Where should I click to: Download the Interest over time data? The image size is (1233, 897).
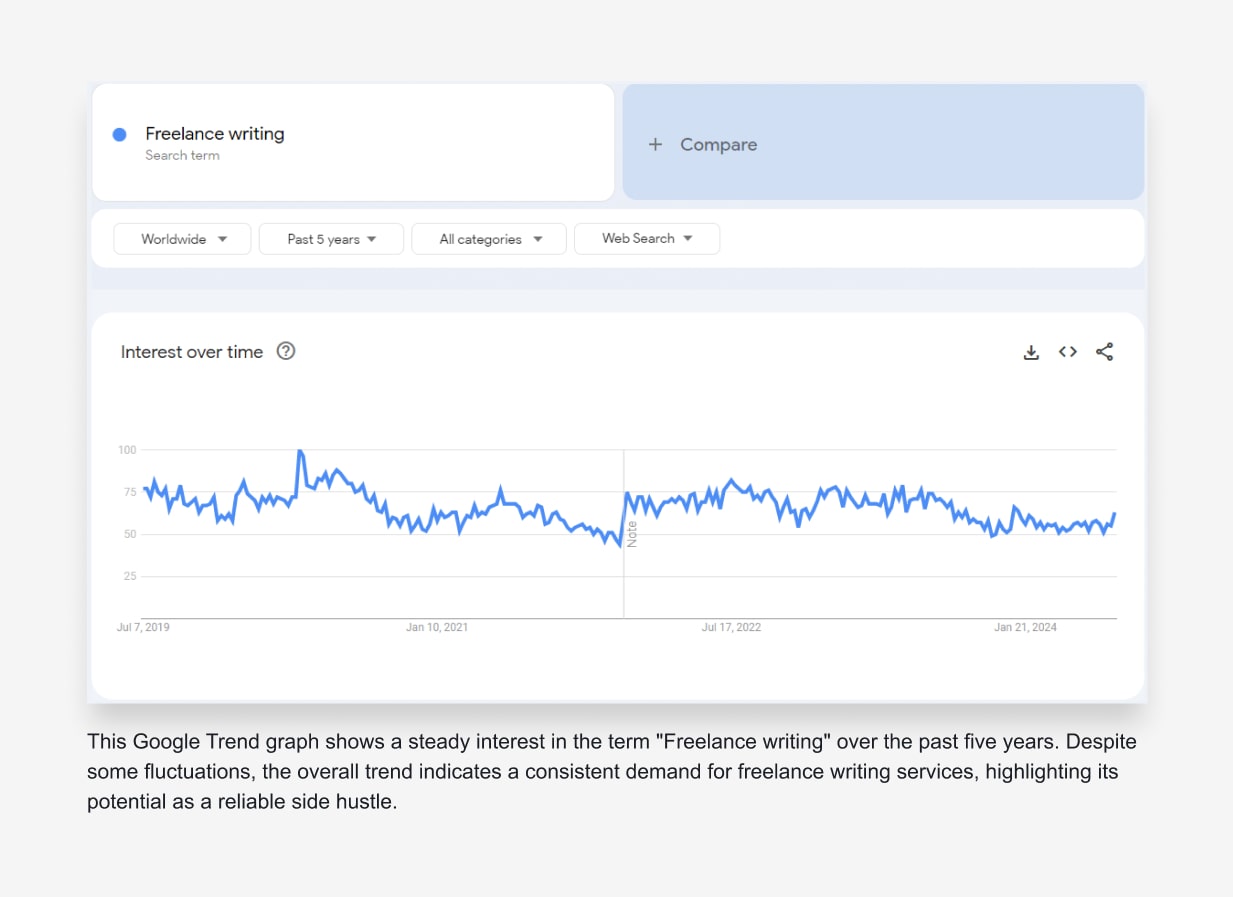pyautogui.click(x=1031, y=352)
